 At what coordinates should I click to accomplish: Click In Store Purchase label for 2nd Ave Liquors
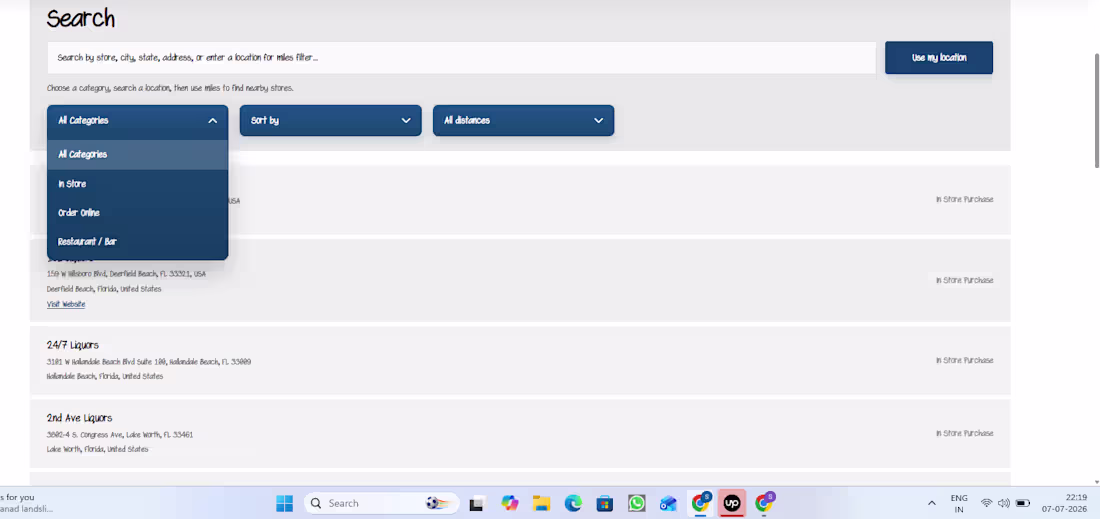[x=965, y=433]
